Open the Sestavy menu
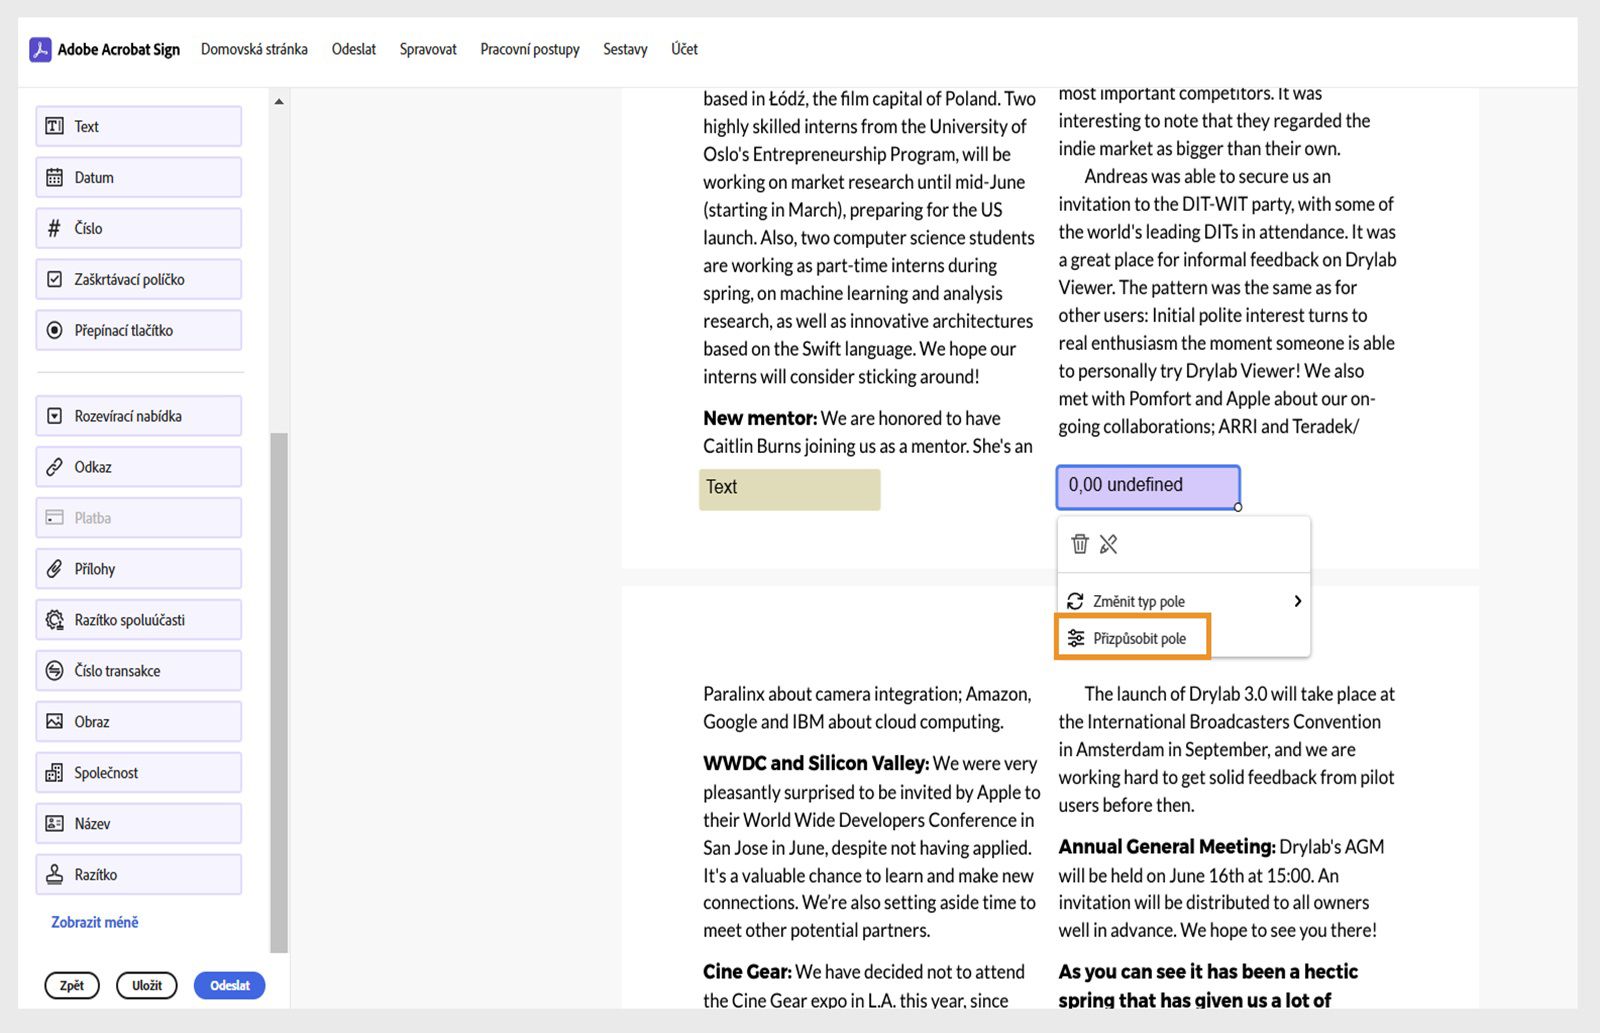Viewport: 1600px width, 1033px height. [625, 49]
